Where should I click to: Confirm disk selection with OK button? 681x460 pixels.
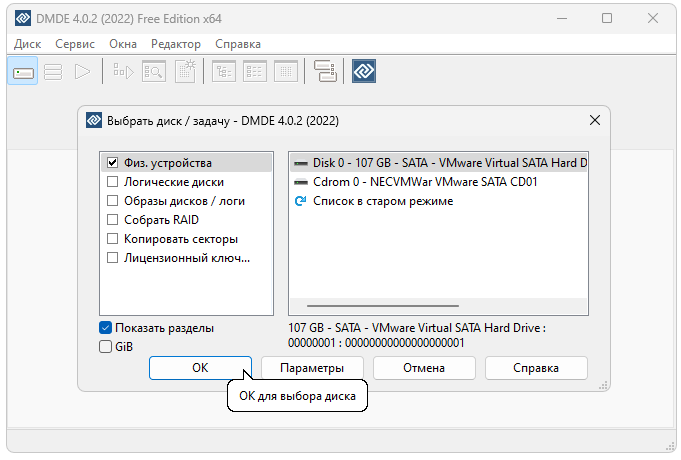point(200,368)
